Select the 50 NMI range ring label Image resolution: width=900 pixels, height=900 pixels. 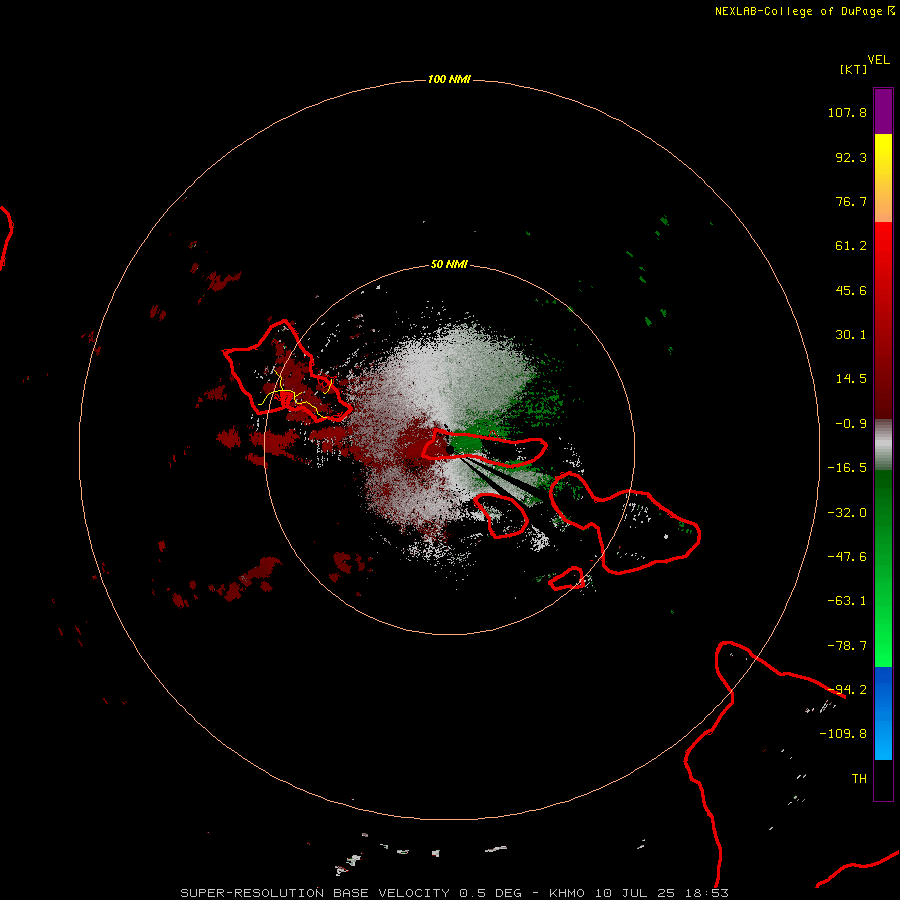pos(449,264)
